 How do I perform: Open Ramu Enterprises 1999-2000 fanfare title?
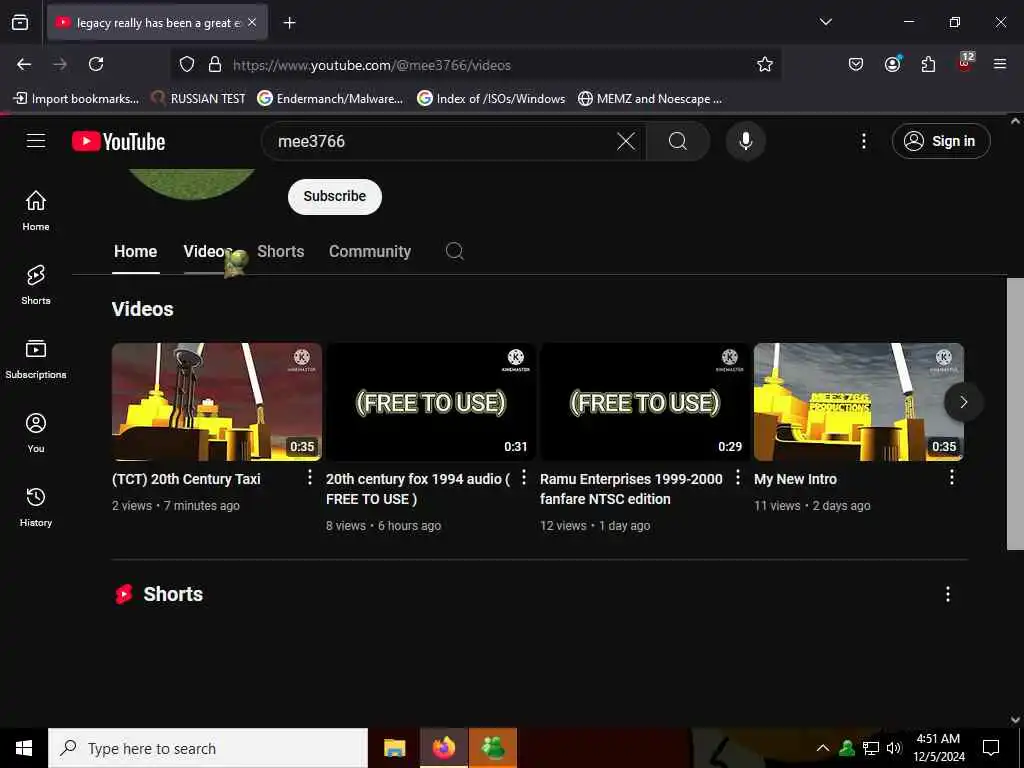631,488
